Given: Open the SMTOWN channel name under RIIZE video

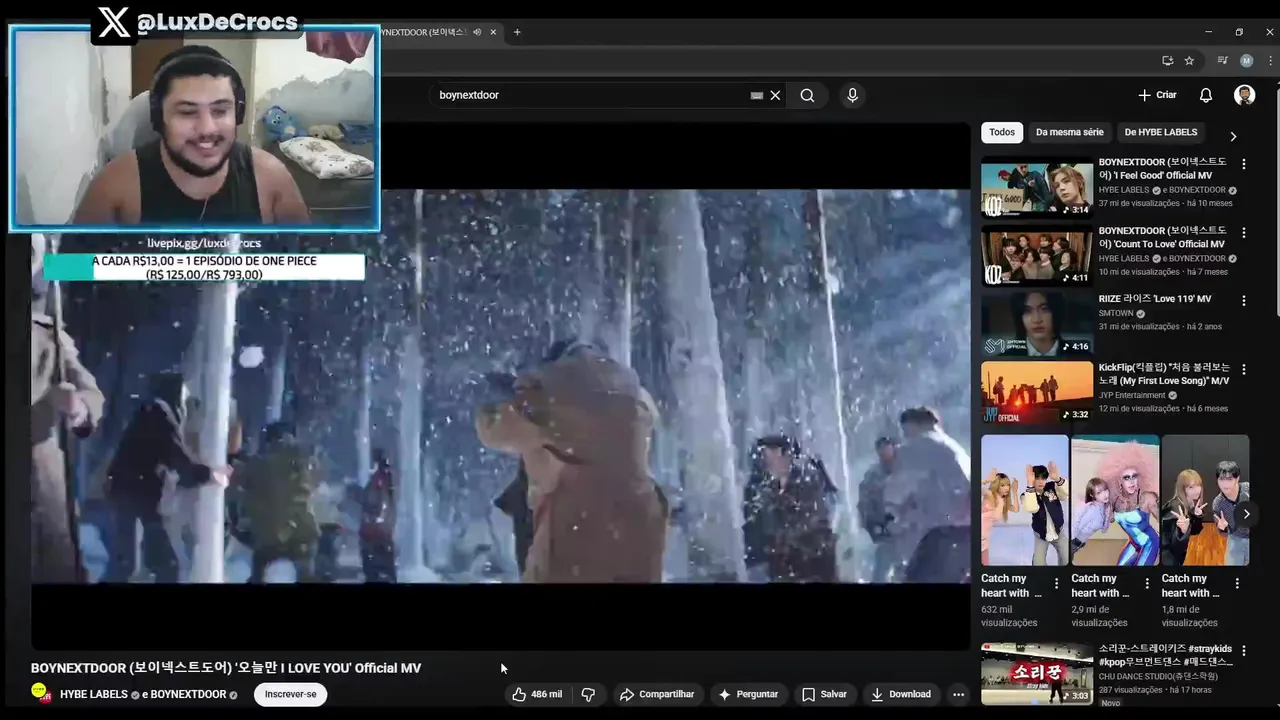Looking at the screenshot, I should tap(1116, 313).
